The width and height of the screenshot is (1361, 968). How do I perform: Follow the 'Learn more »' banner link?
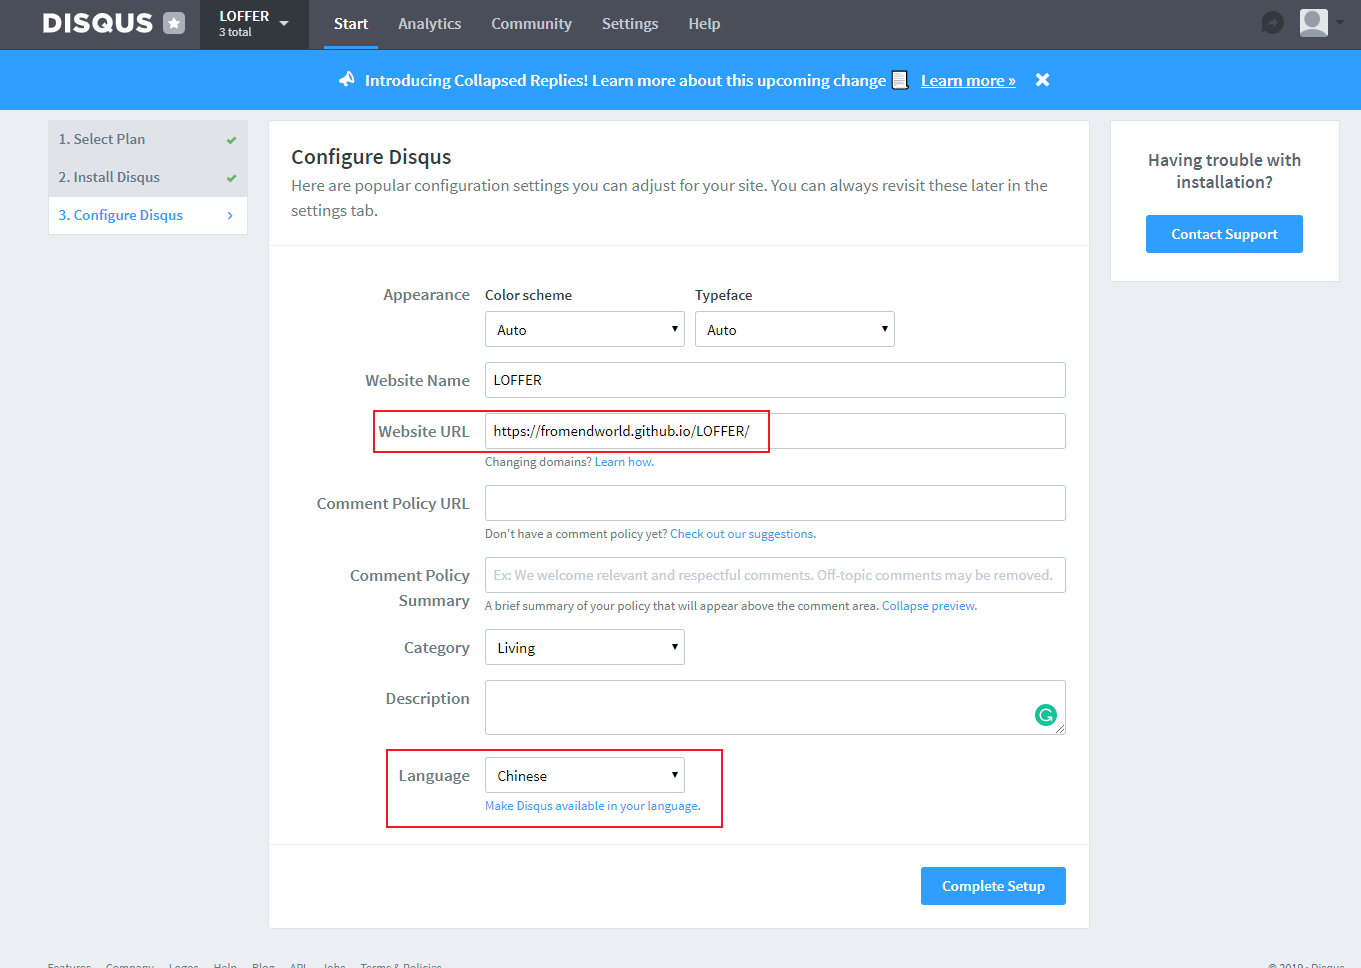click(968, 81)
